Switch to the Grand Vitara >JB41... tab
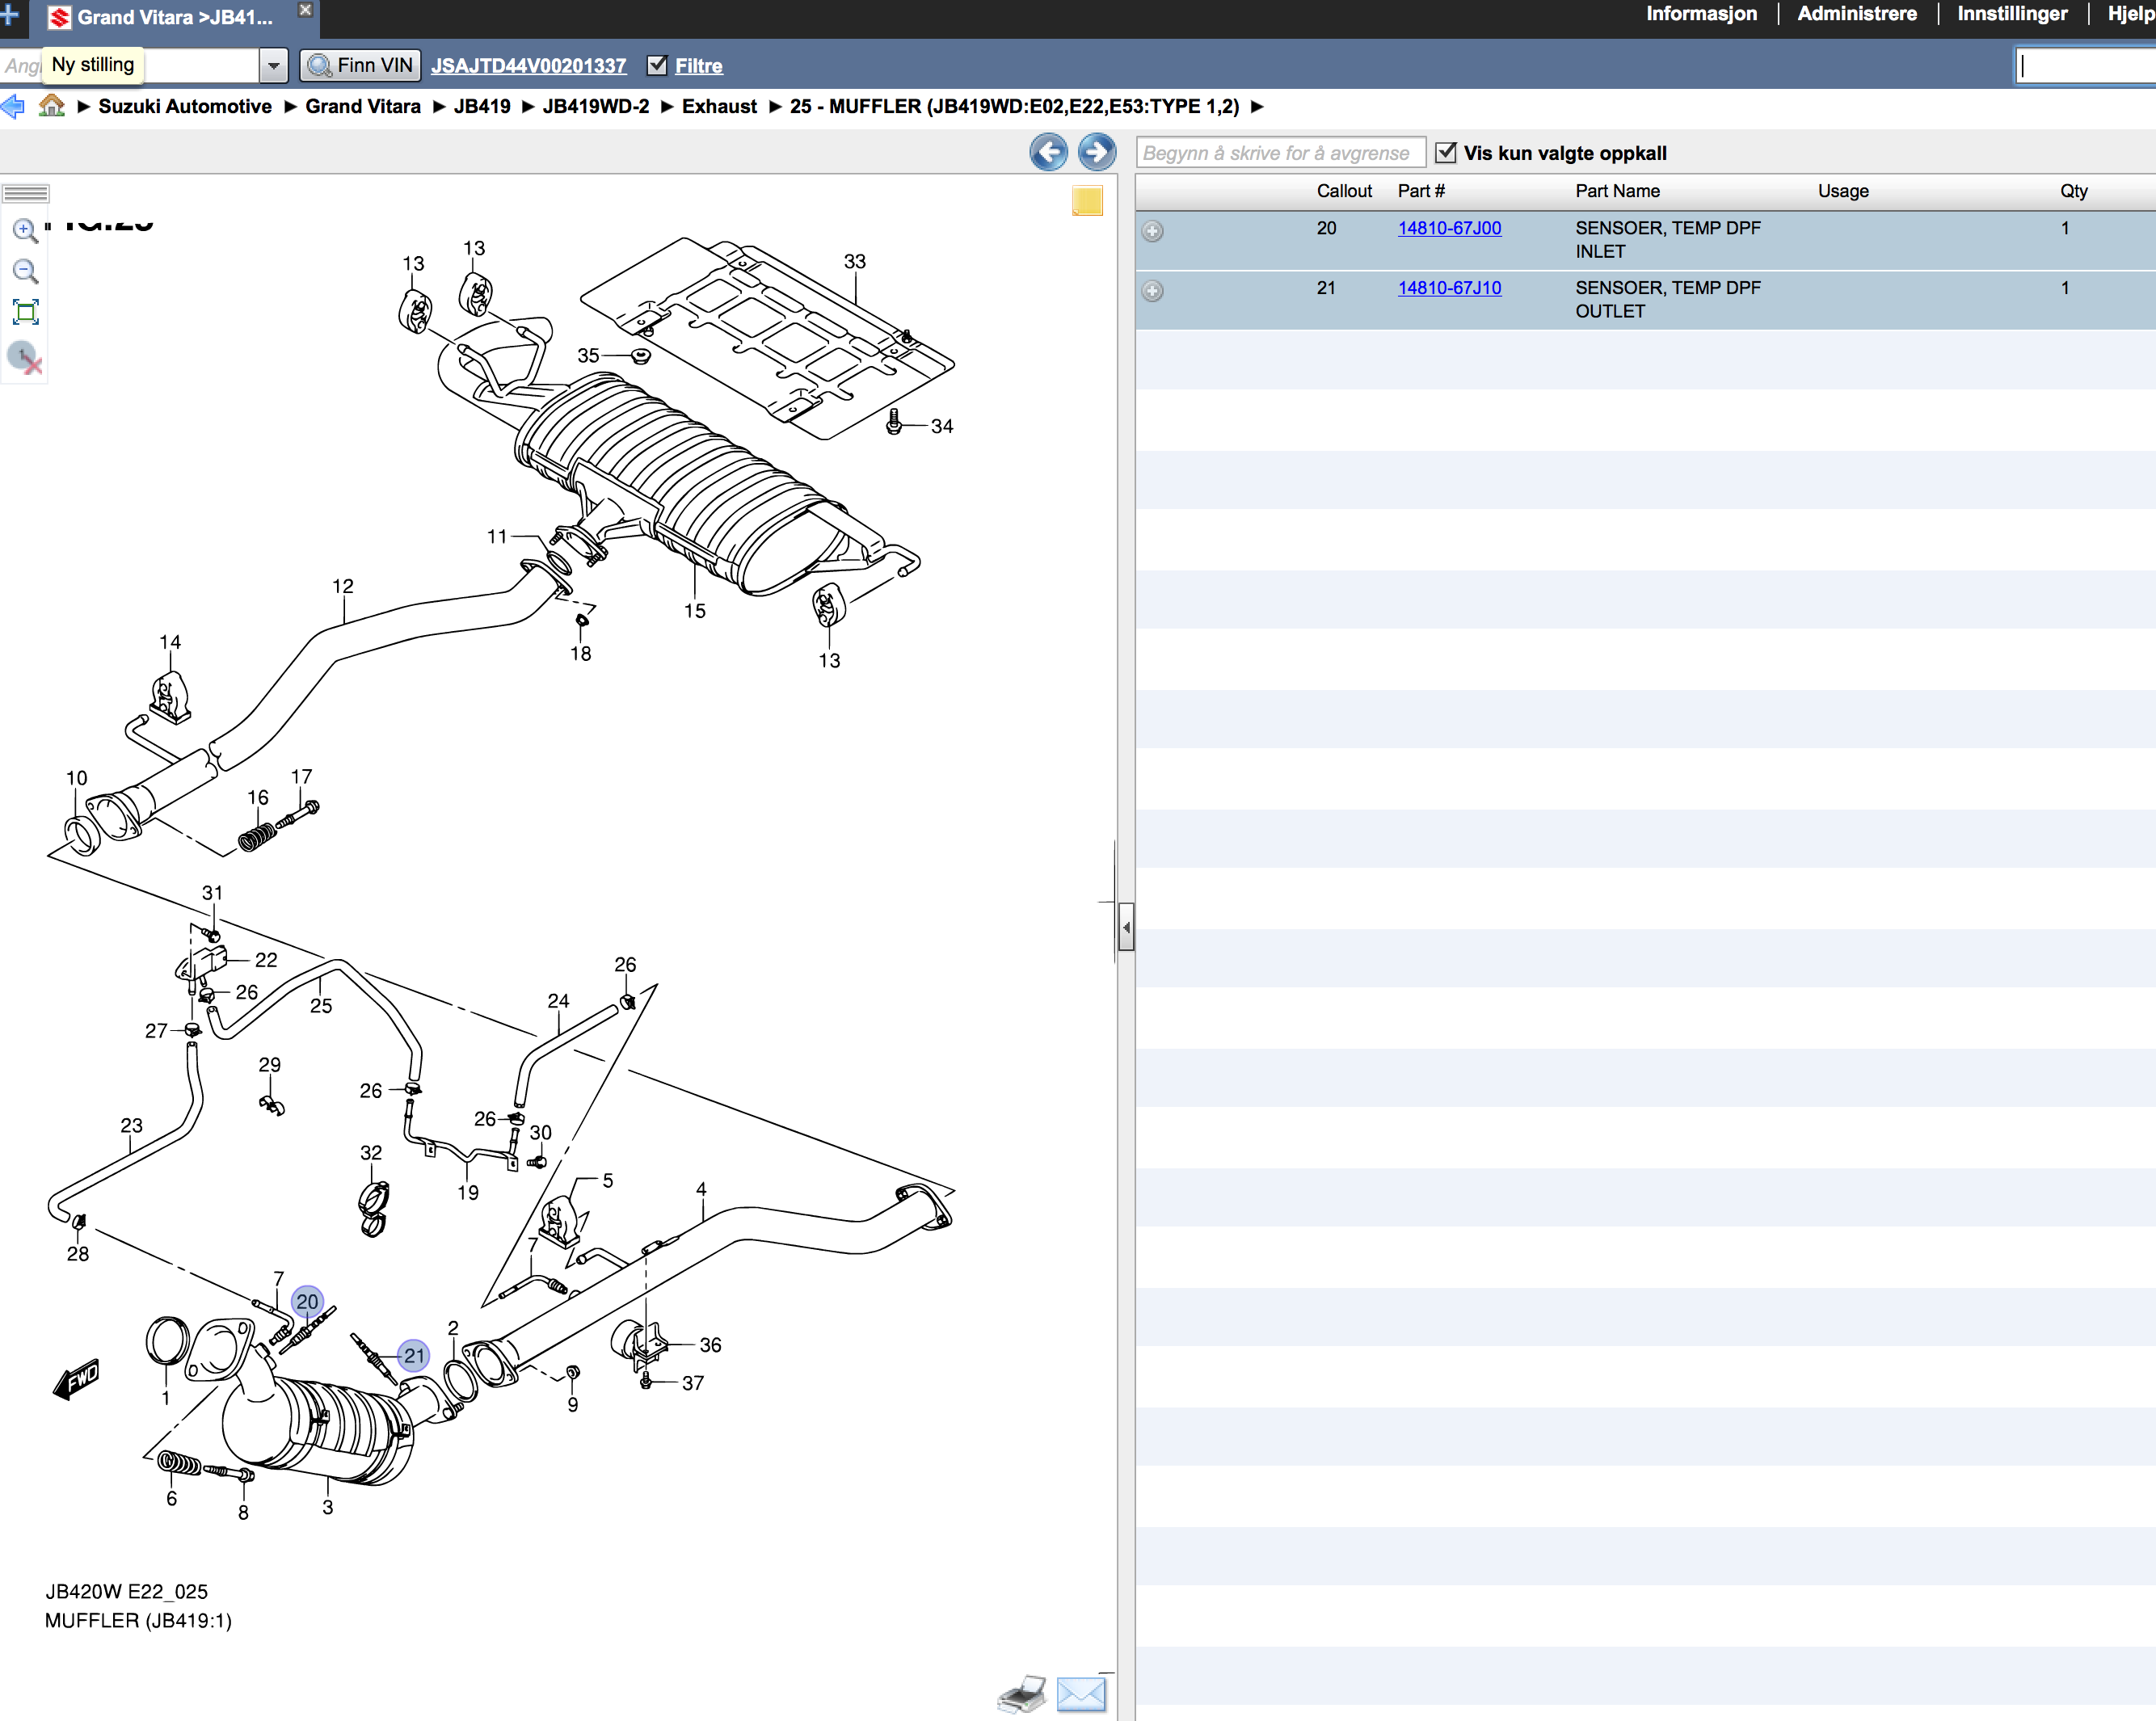The width and height of the screenshot is (2156, 1721). (175, 17)
